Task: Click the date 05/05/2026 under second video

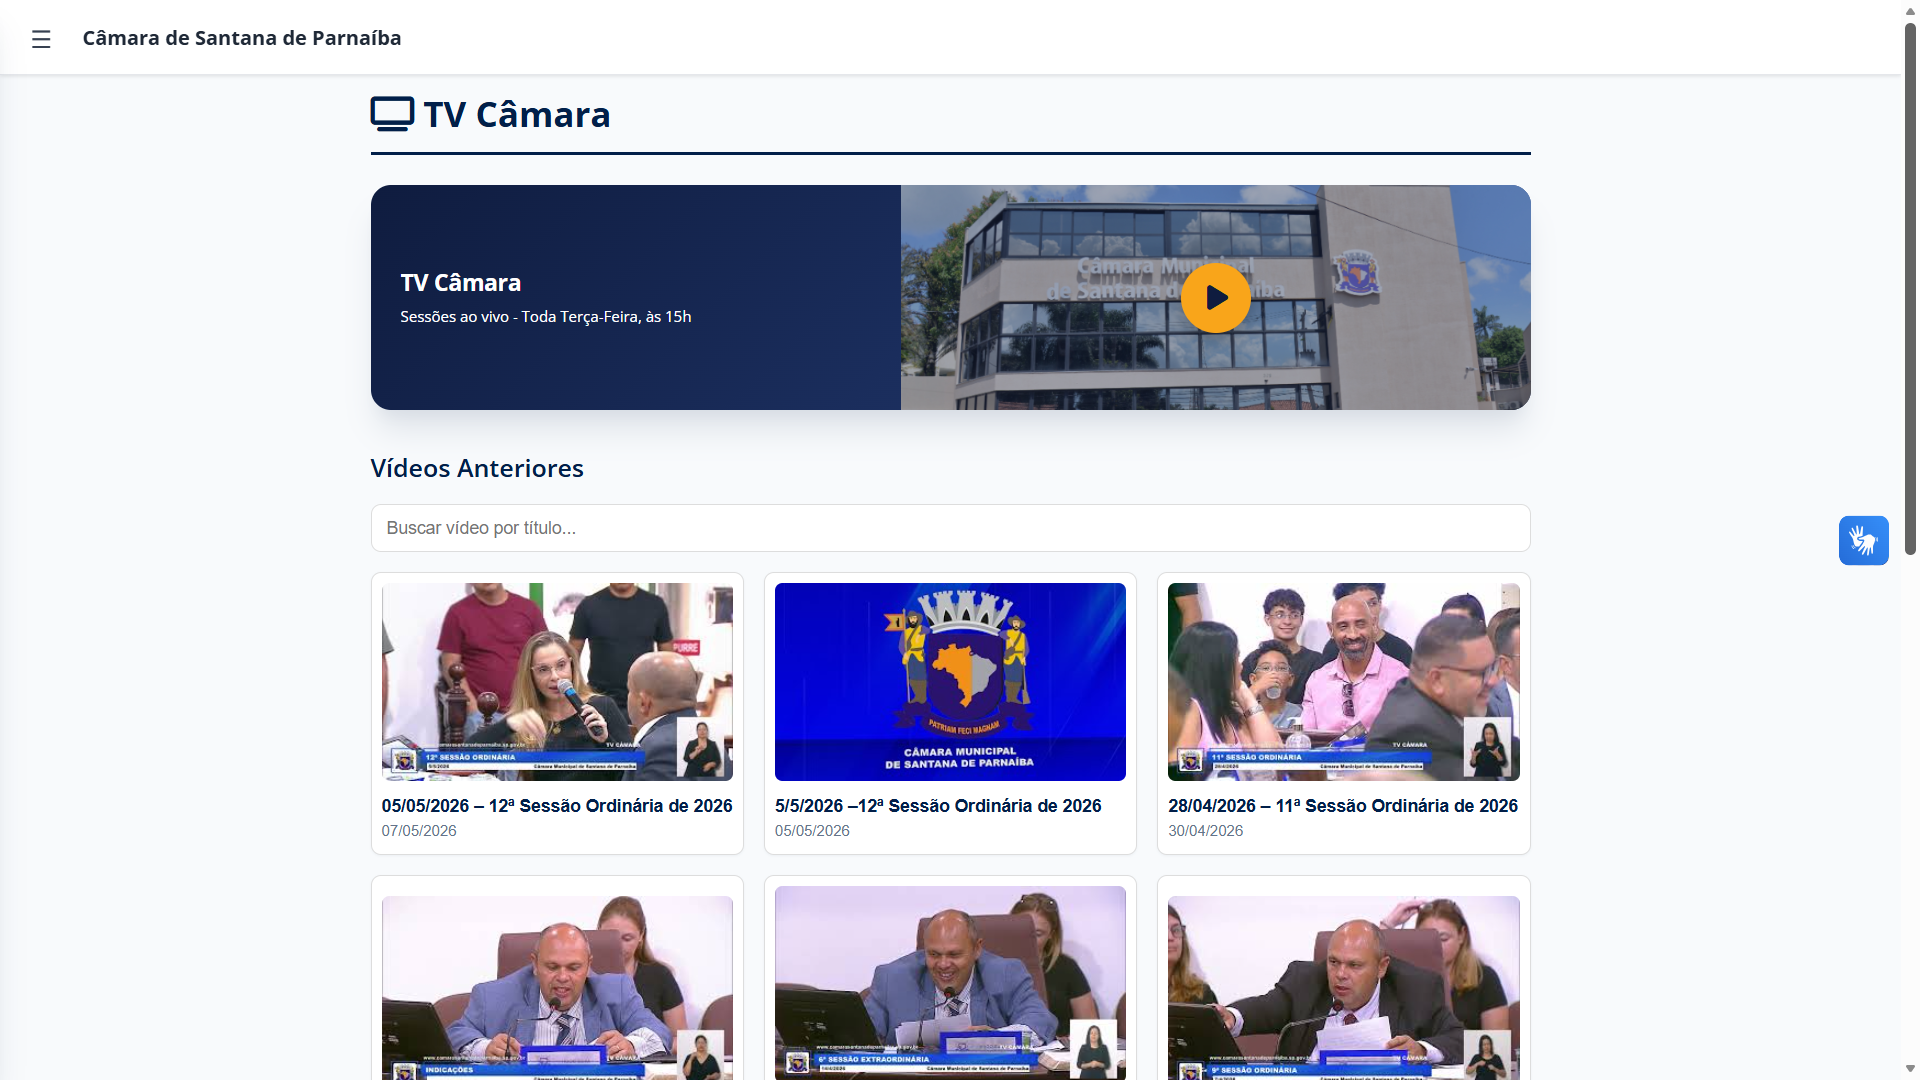Action: [x=812, y=831]
